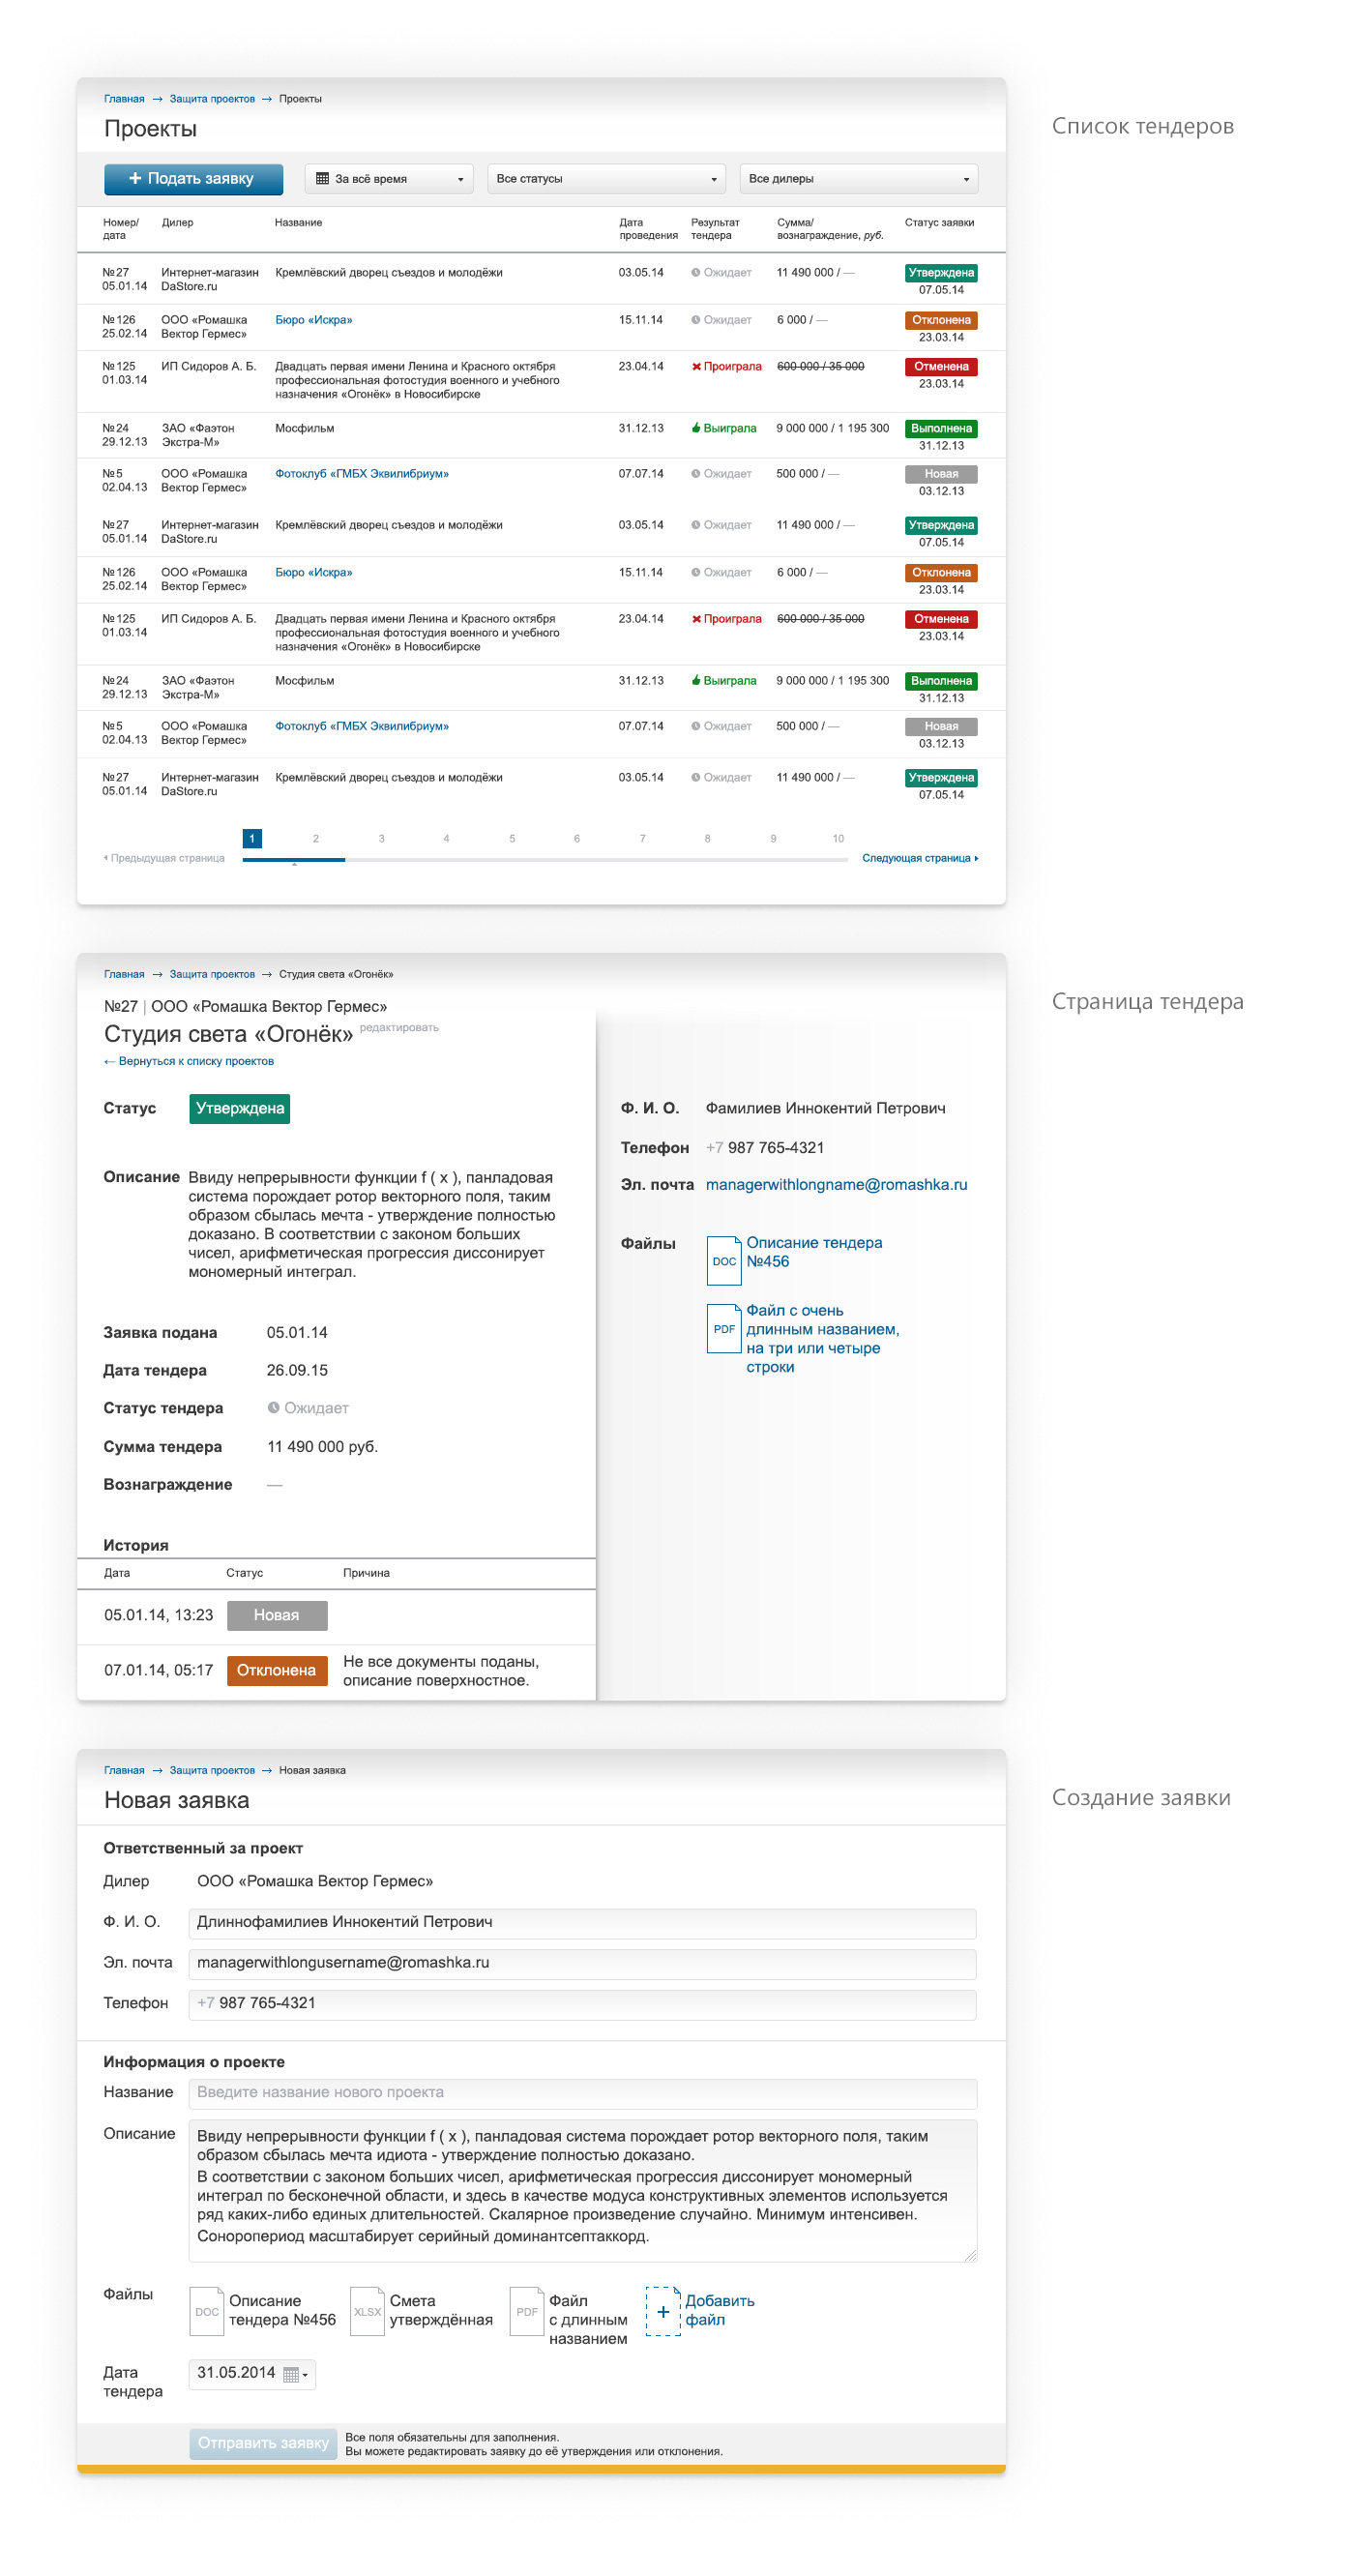This screenshot has width=1354, height=2576.
Task: Select page 10 in the pagination
Action: click(837, 838)
